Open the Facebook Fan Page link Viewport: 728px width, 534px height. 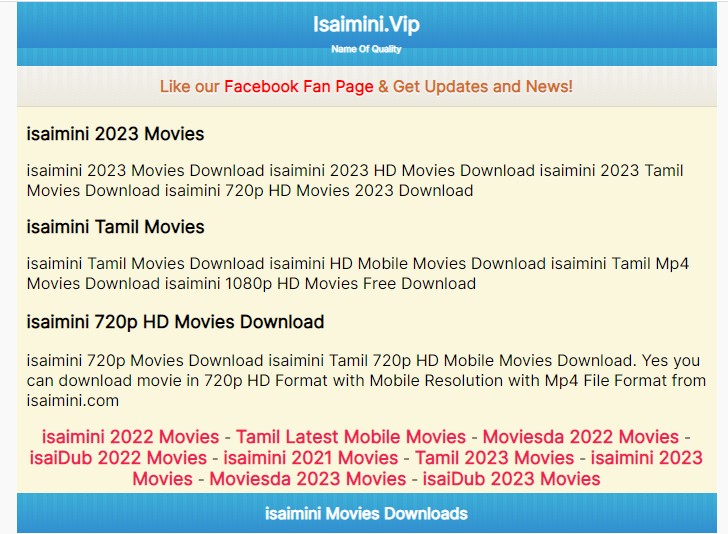click(x=299, y=86)
